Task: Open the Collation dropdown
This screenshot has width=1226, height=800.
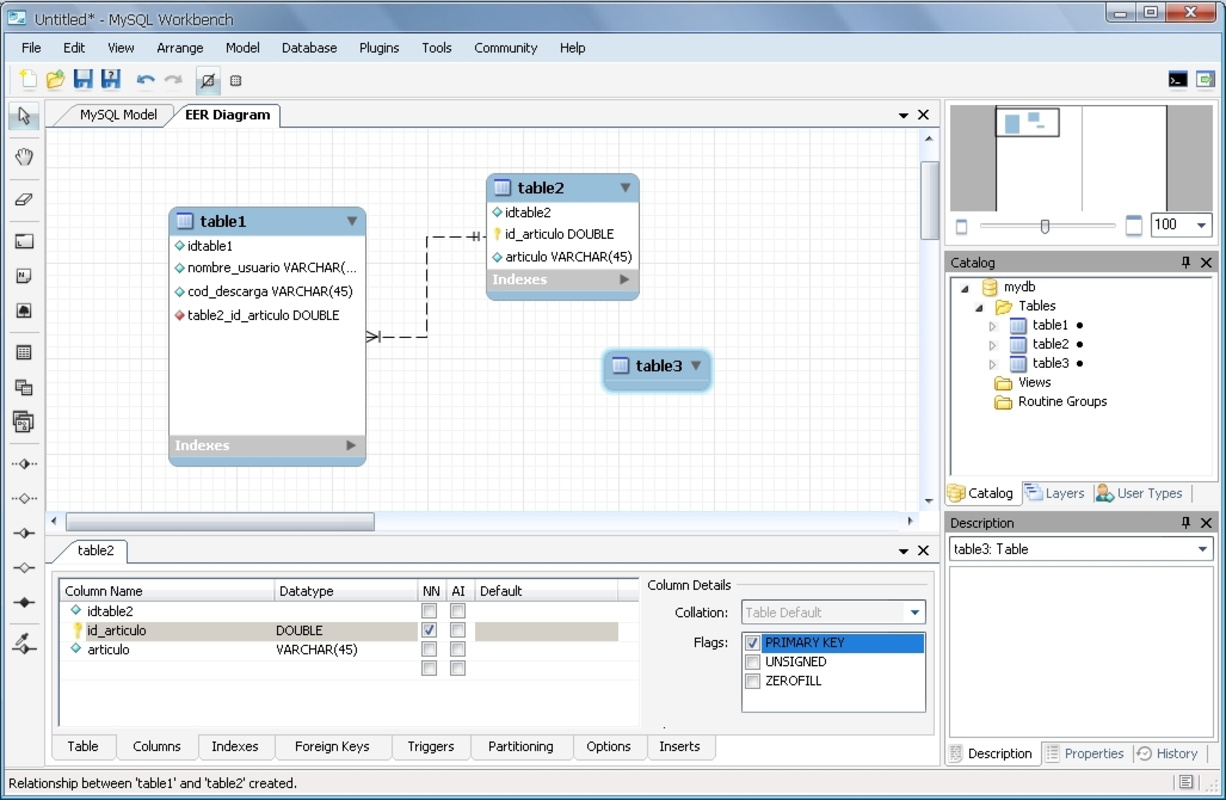Action: [914, 612]
